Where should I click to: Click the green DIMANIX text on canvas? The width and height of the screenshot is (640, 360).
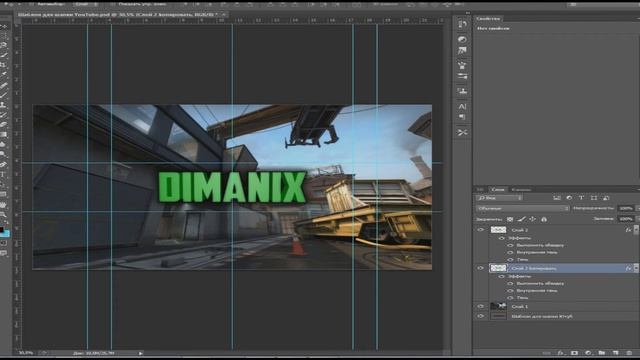point(232,187)
